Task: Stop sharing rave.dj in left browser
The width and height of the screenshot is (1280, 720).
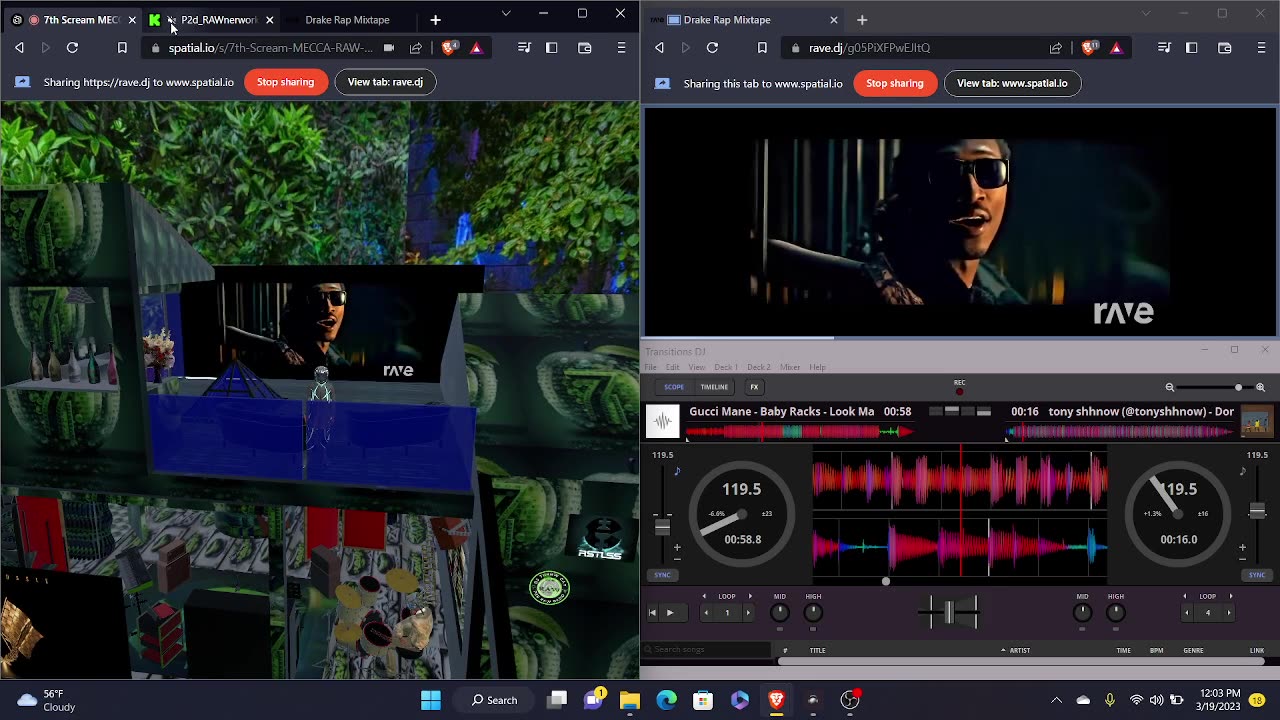Action: click(x=285, y=82)
